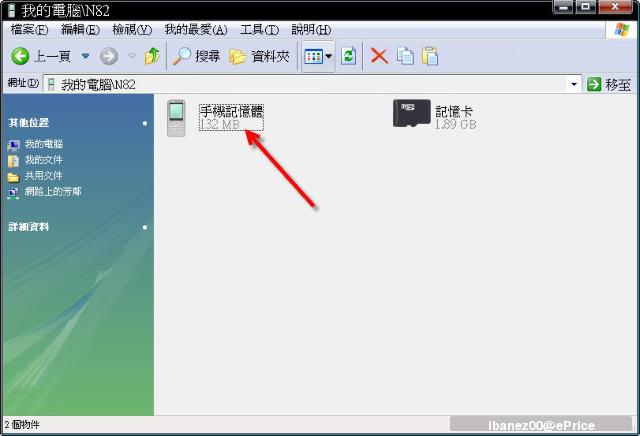
Task: Minimize the N82 explorer window
Action: (563, 7)
